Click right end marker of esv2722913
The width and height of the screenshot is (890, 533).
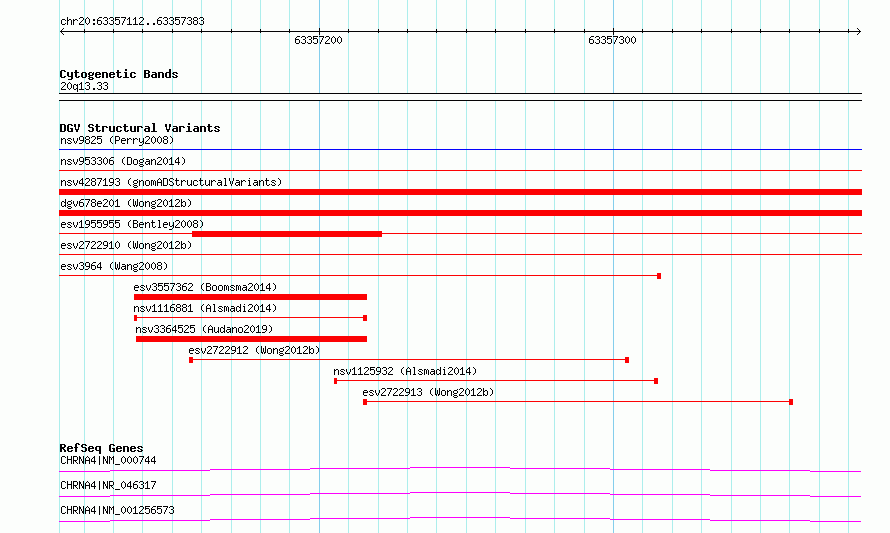(x=791, y=402)
